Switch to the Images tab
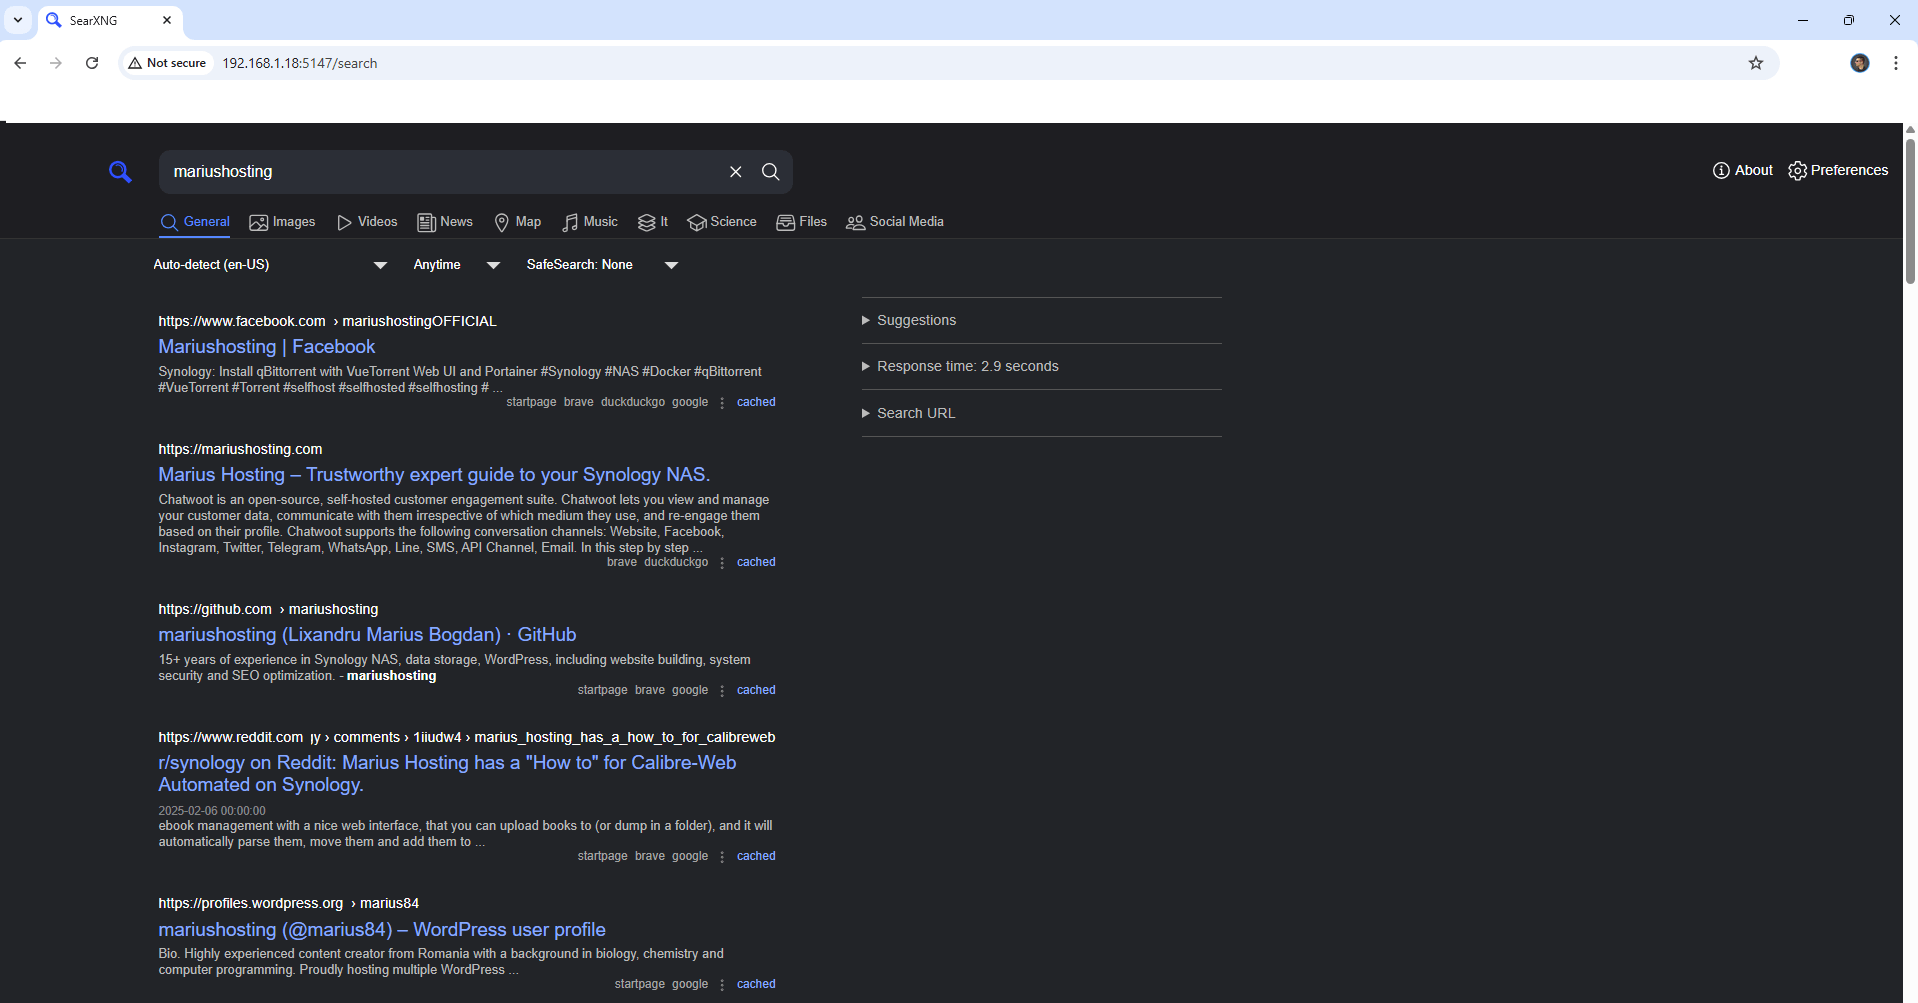Viewport: 1918px width, 1003px height. 282,222
